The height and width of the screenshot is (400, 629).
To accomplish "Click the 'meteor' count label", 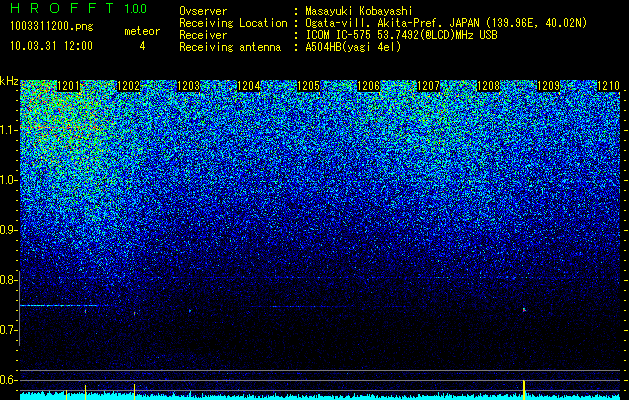I will [x=142, y=31].
